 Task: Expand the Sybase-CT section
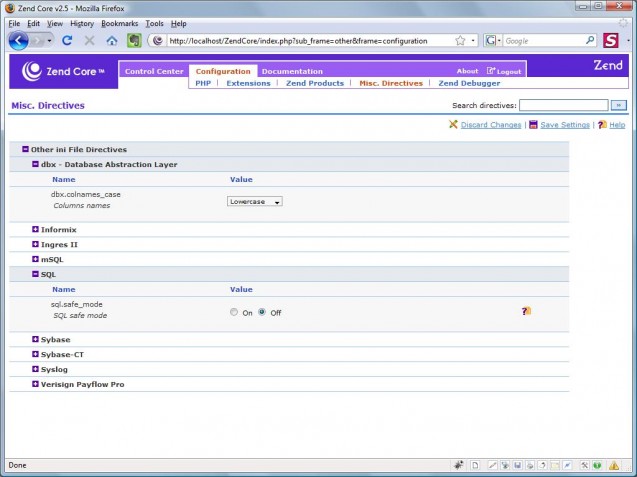[x=35, y=354]
